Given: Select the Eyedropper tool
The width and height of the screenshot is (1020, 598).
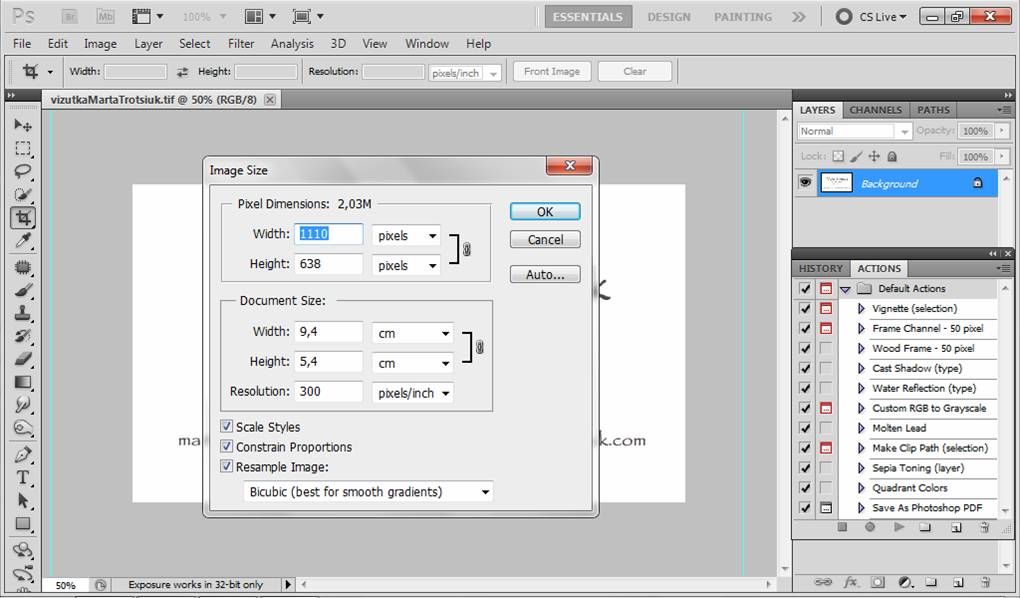Looking at the screenshot, I should click(x=23, y=241).
